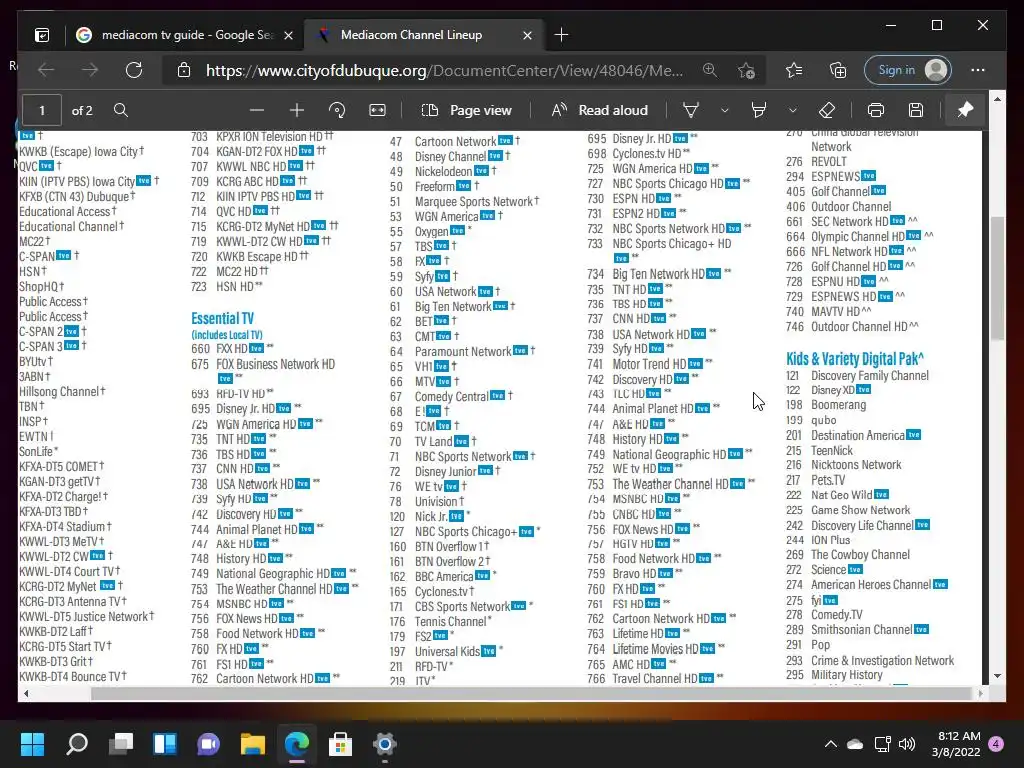Screen dimensions: 1024x768
Task: Click the vertical scrollbar thumb
Action: click(997, 278)
